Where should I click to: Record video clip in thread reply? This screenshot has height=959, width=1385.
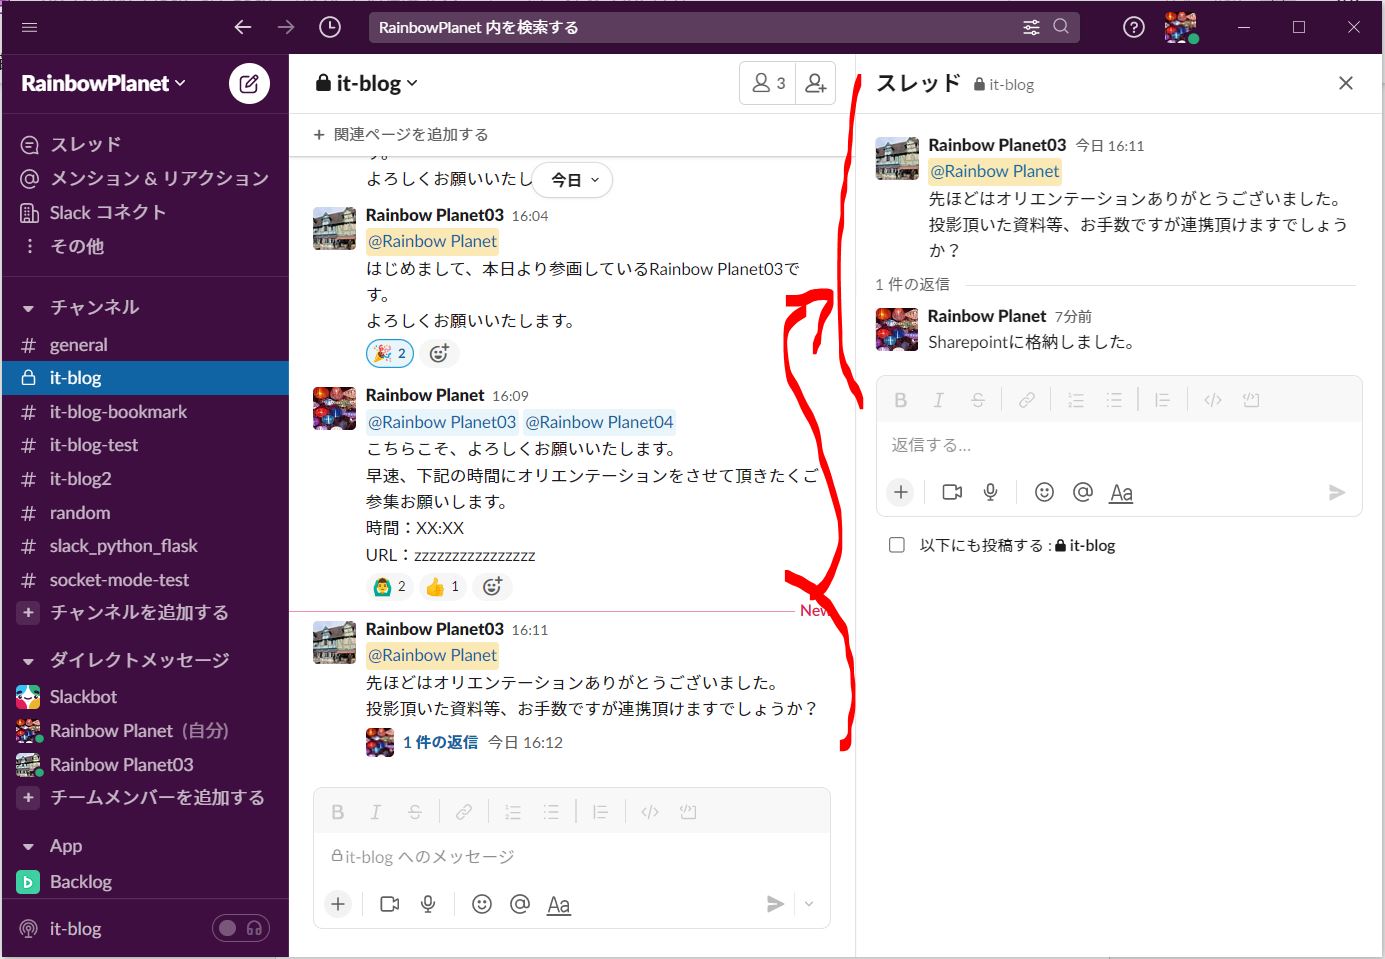click(x=952, y=492)
